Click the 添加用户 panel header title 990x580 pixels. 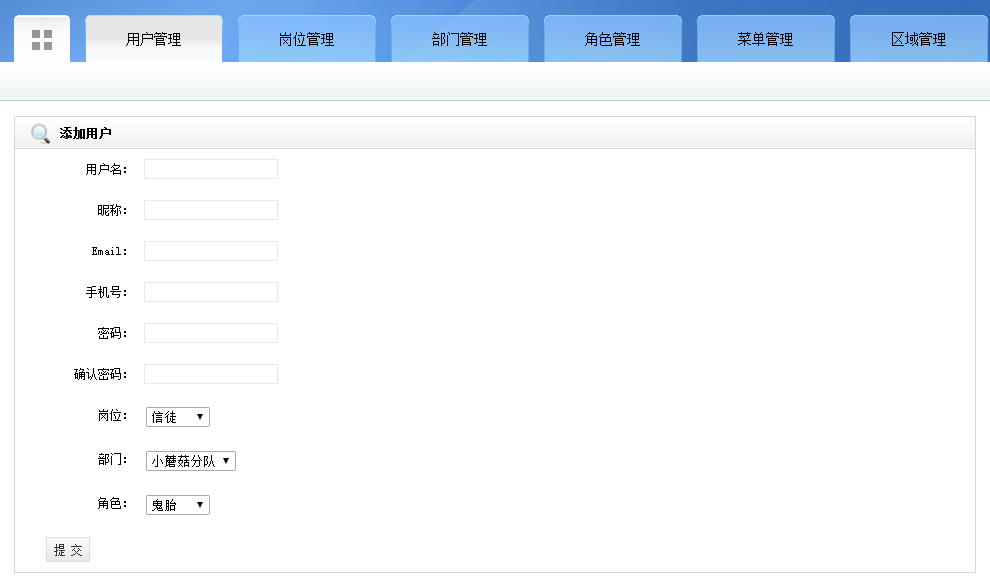[86, 133]
